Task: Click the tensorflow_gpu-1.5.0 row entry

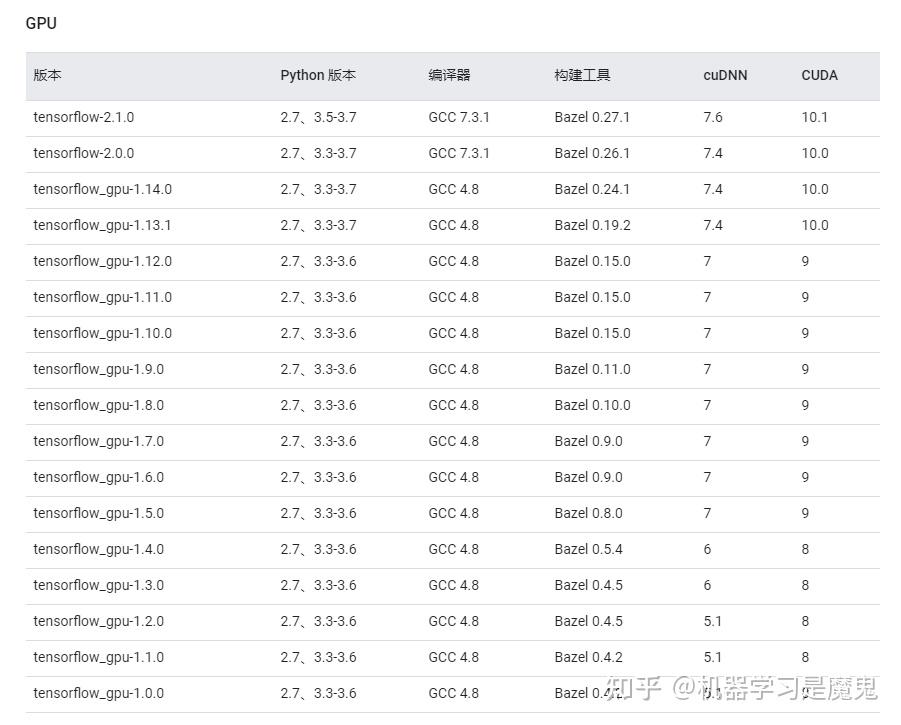Action: click(x=89, y=513)
